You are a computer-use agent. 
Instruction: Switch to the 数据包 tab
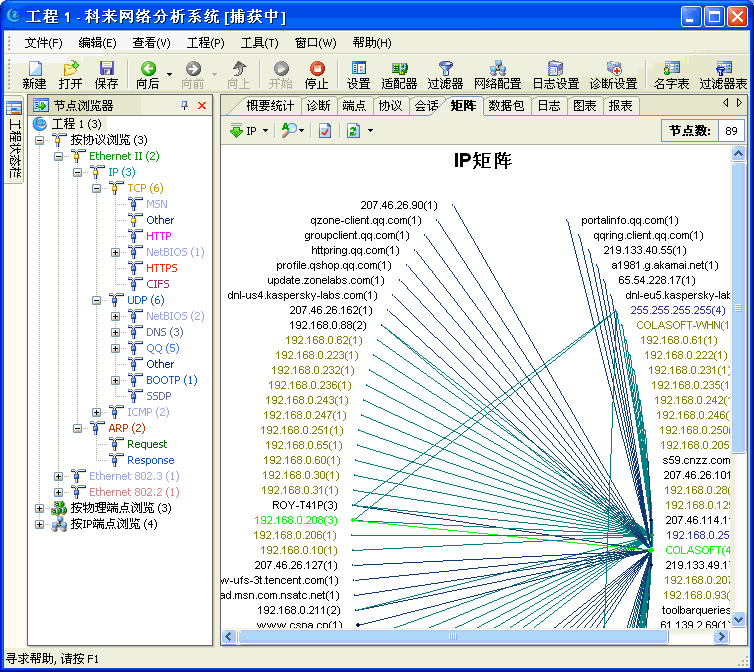pyautogui.click(x=506, y=105)
